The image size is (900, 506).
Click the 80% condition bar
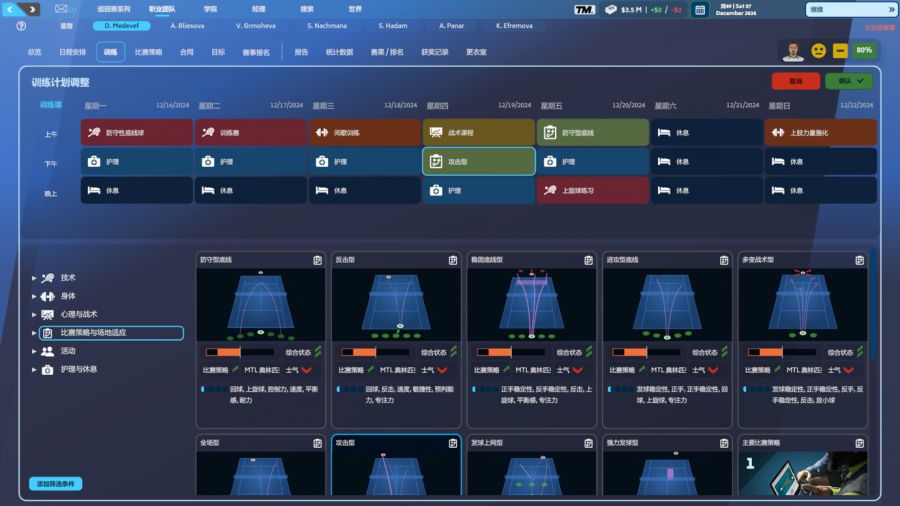(864, 51)
